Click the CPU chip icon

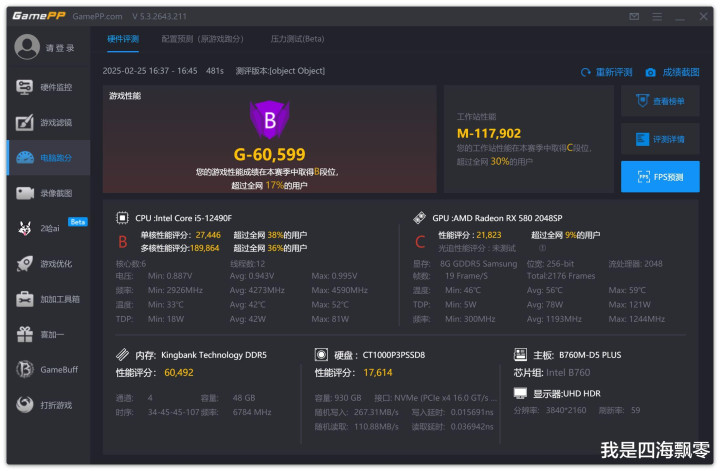coord(122,218)
